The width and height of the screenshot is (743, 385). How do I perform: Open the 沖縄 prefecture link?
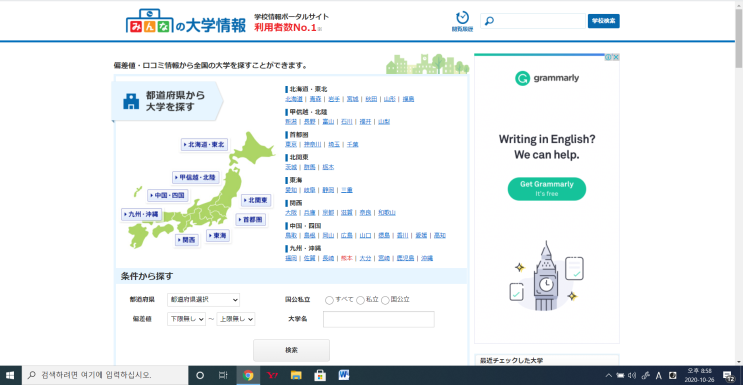(427, 258)
